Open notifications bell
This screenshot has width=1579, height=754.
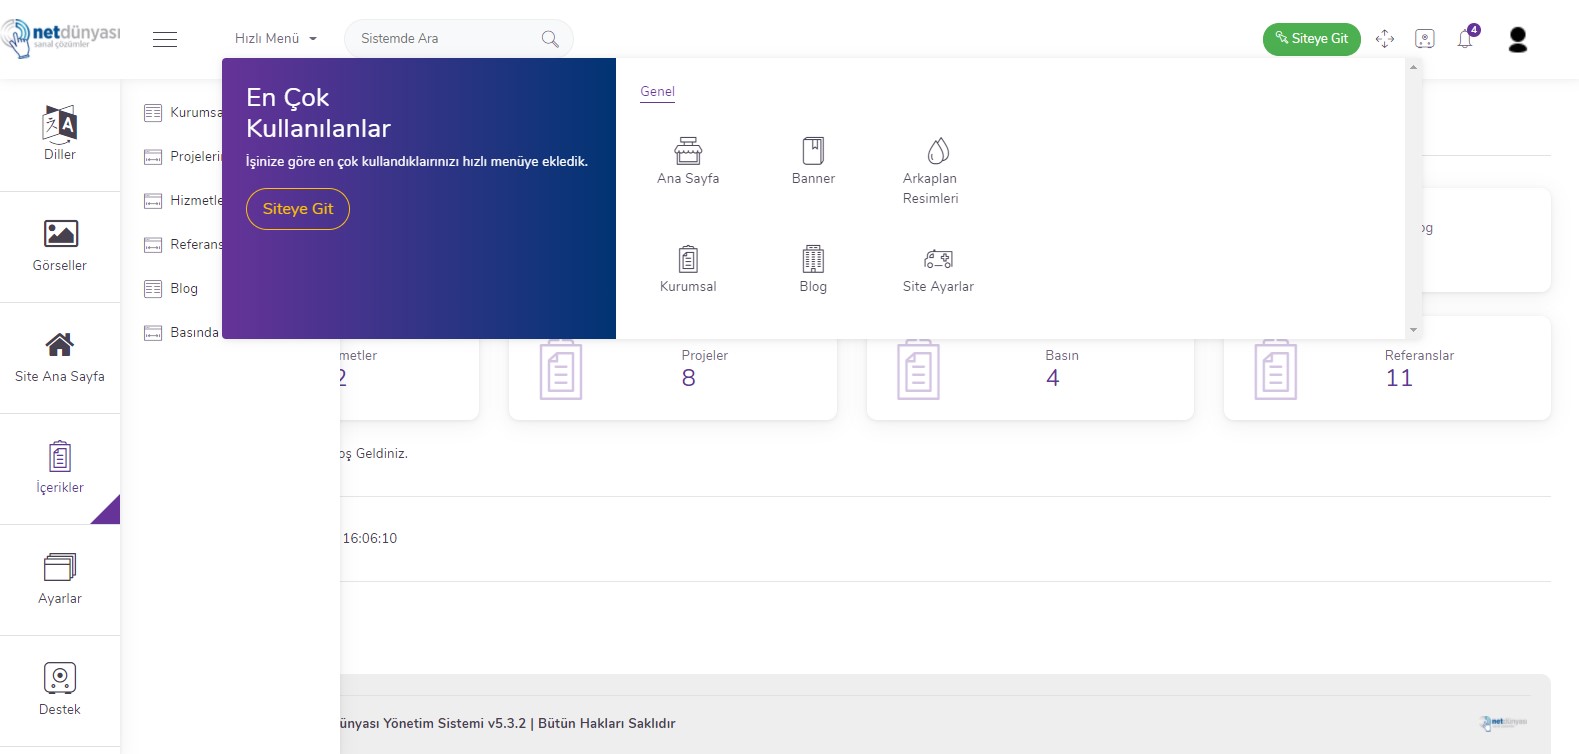[1465, 39]
